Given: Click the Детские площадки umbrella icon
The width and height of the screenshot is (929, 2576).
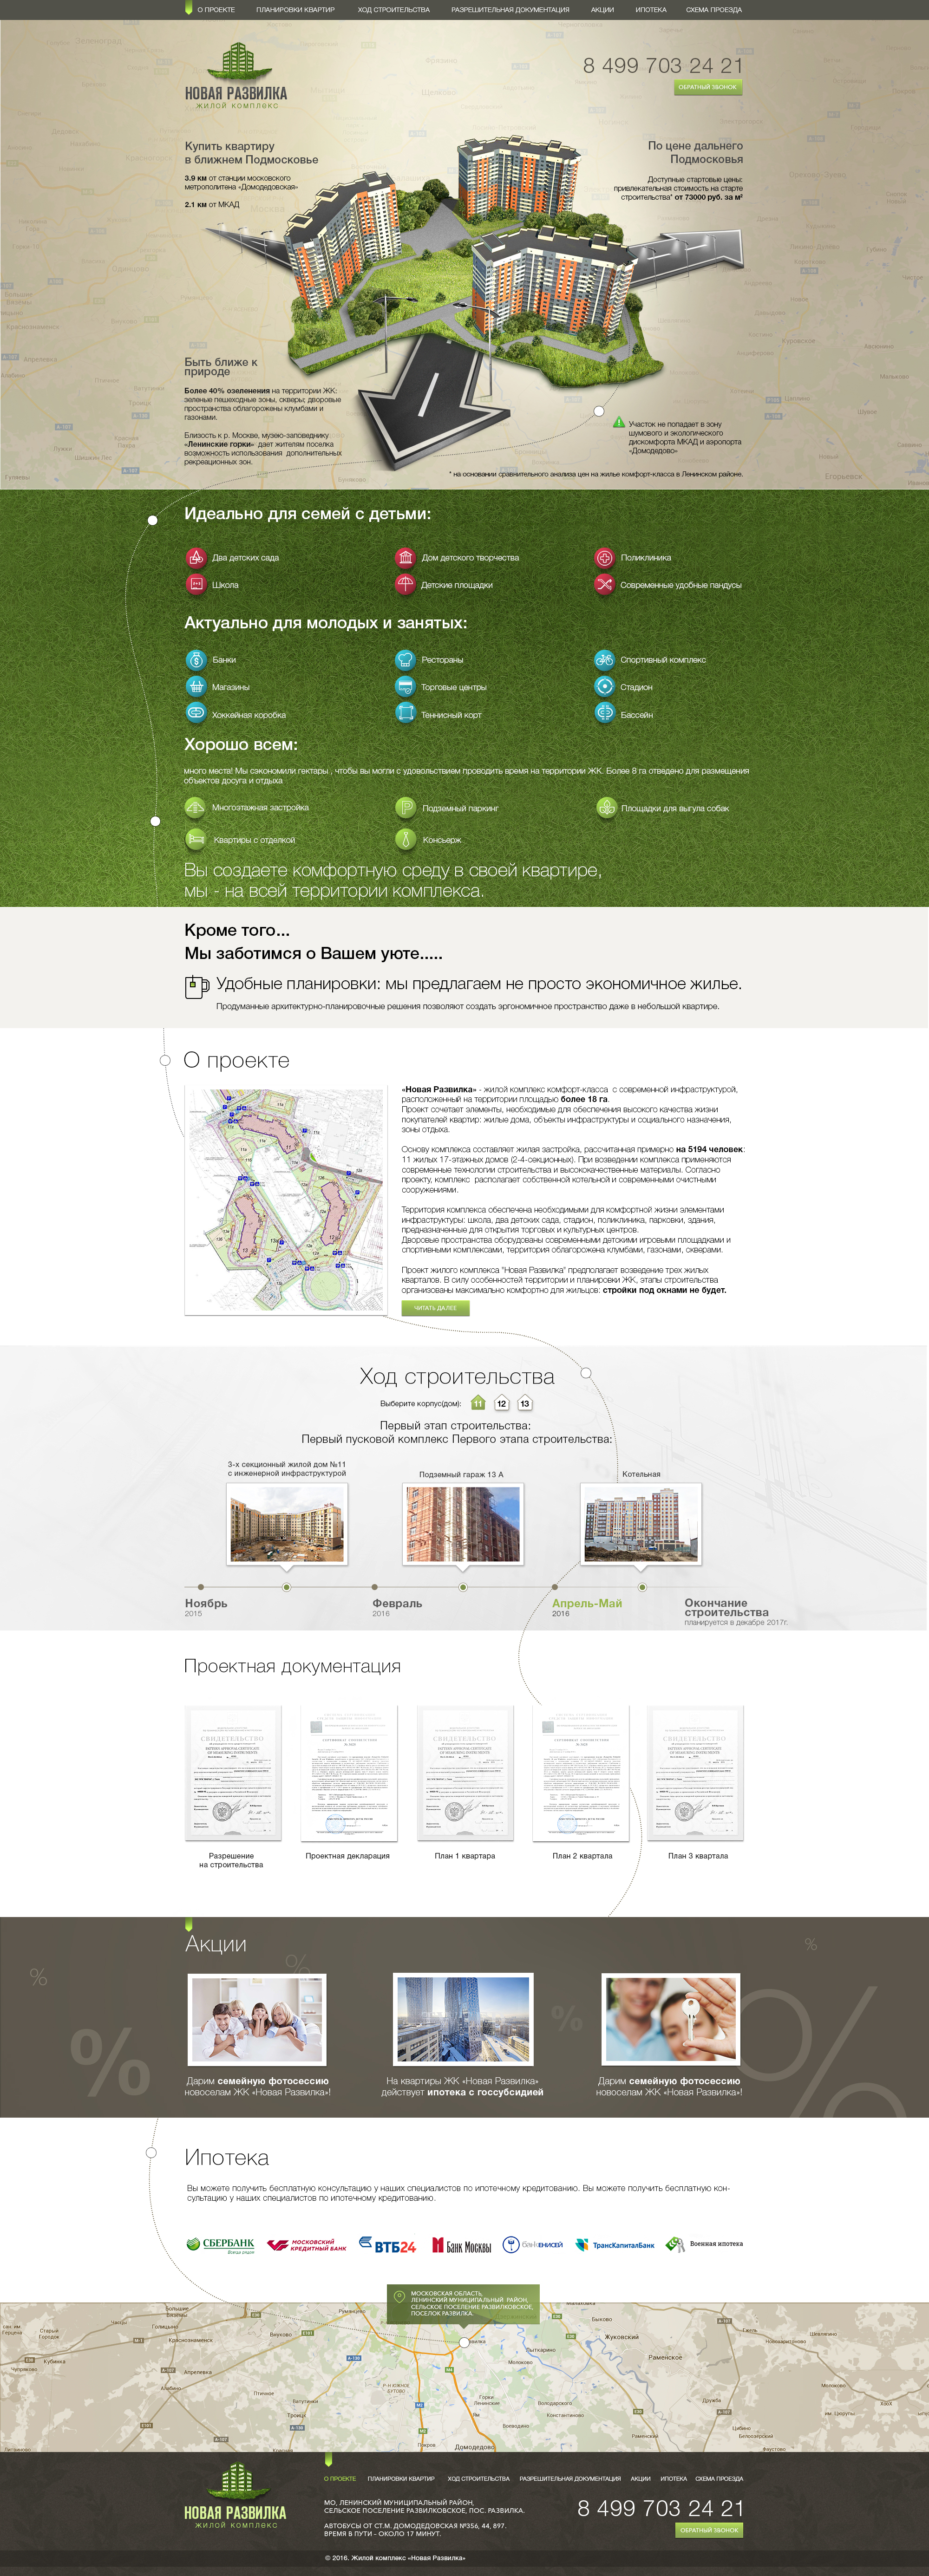Looking at the screenshot, I should [405, 584].
